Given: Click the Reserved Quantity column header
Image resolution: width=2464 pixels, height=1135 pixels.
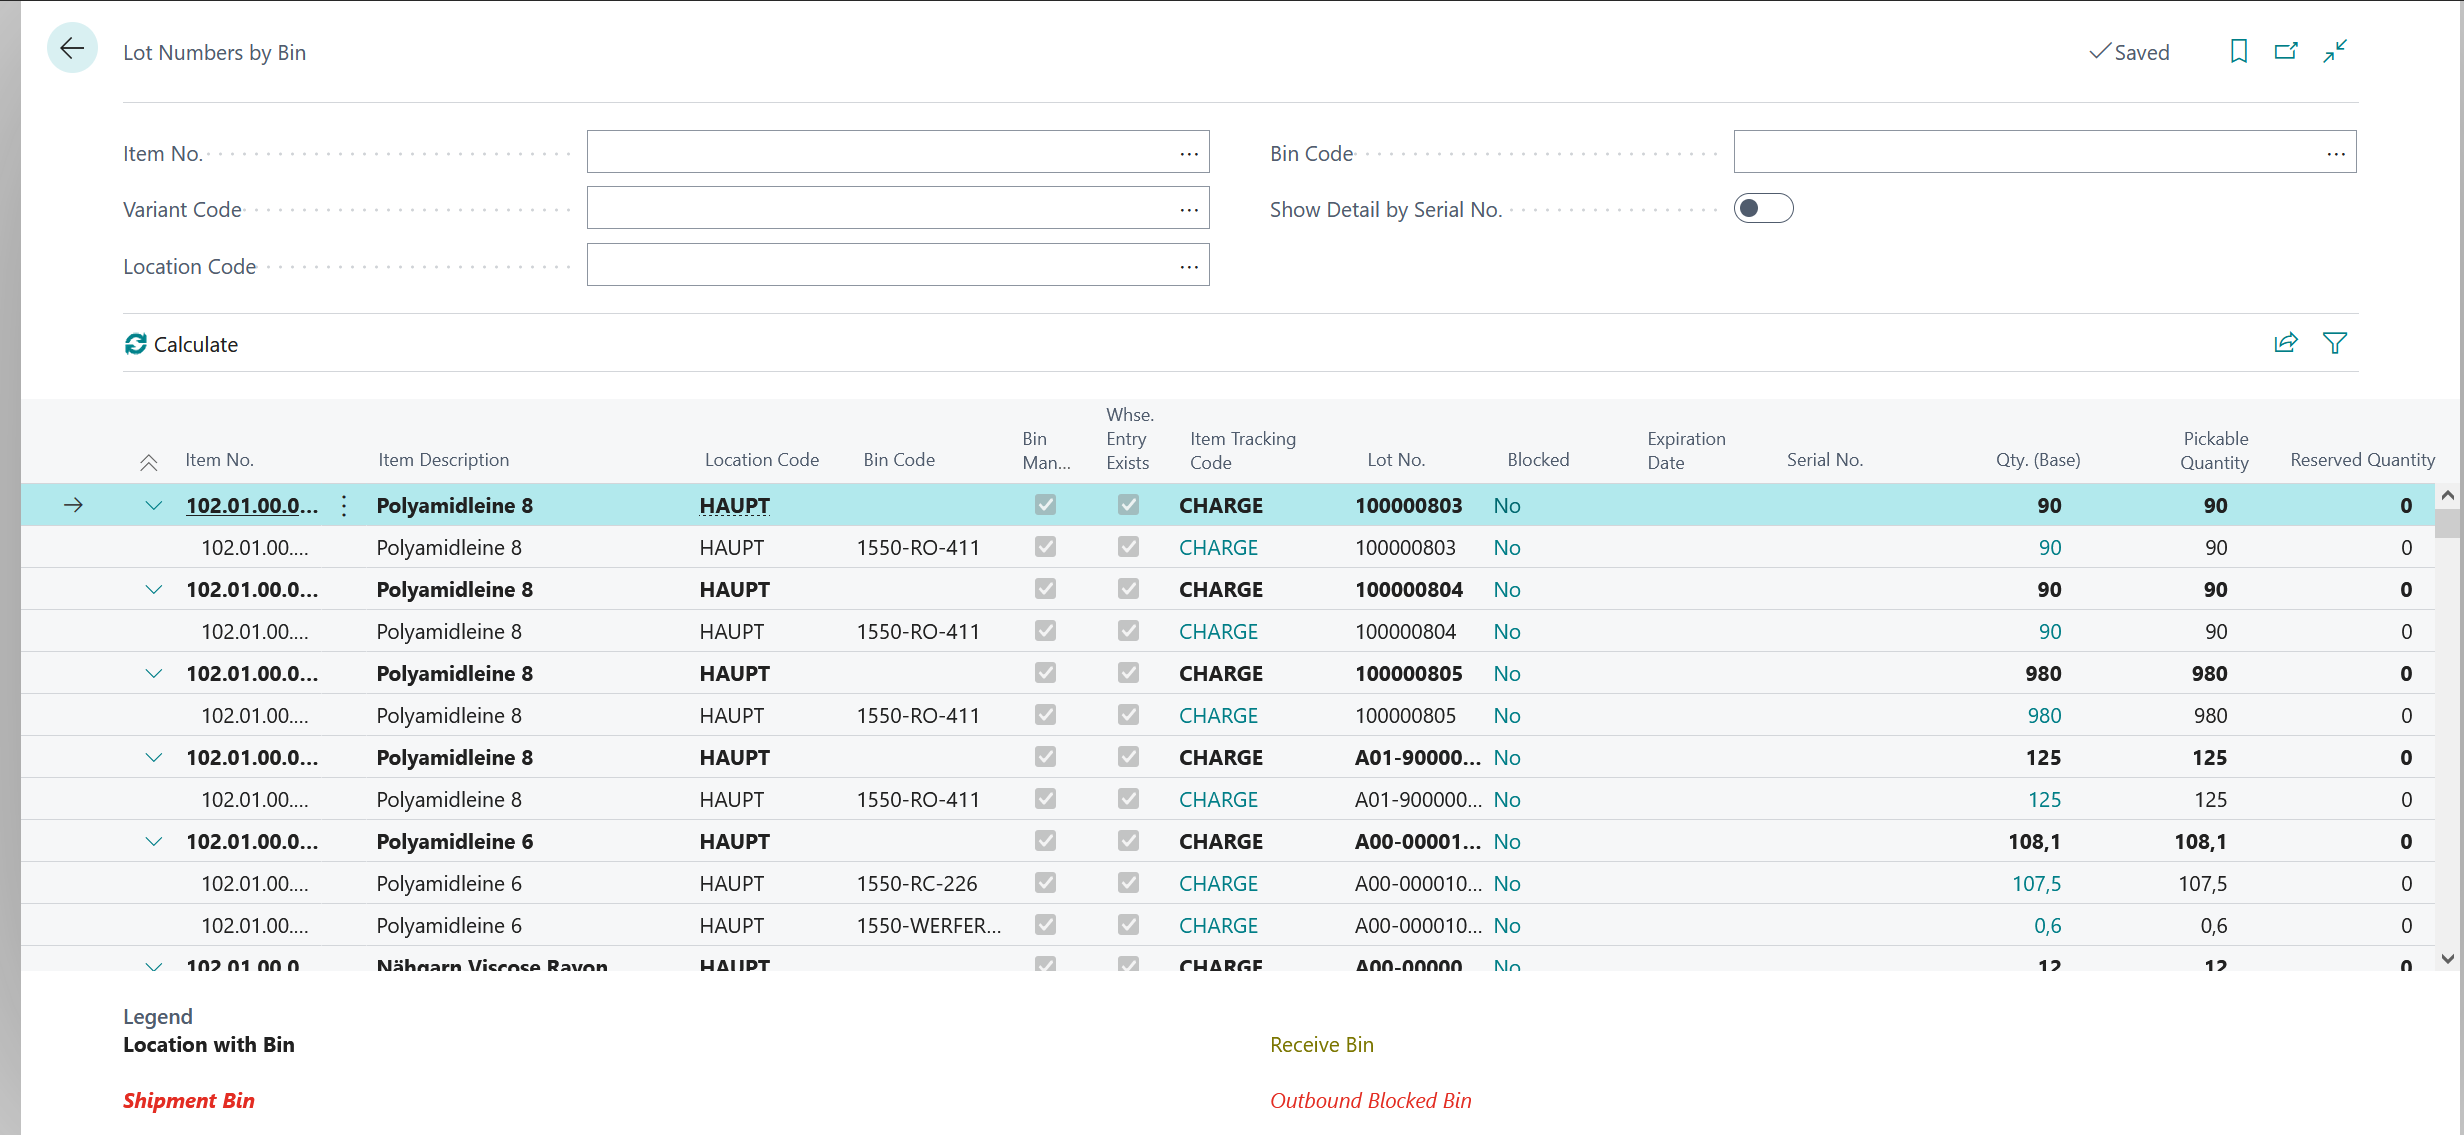Looking at the screenshot, I should pos(2362,460).
